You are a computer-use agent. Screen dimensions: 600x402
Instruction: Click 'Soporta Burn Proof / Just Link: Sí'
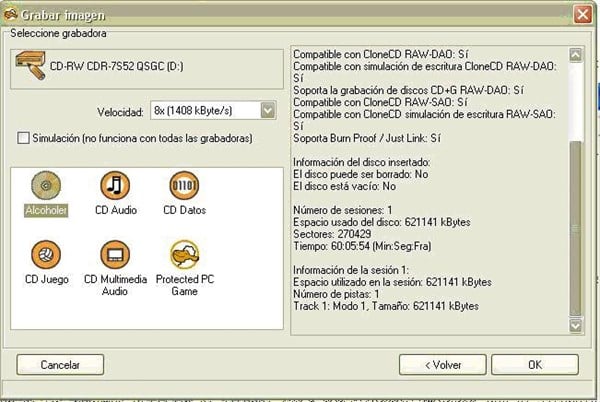367,138
